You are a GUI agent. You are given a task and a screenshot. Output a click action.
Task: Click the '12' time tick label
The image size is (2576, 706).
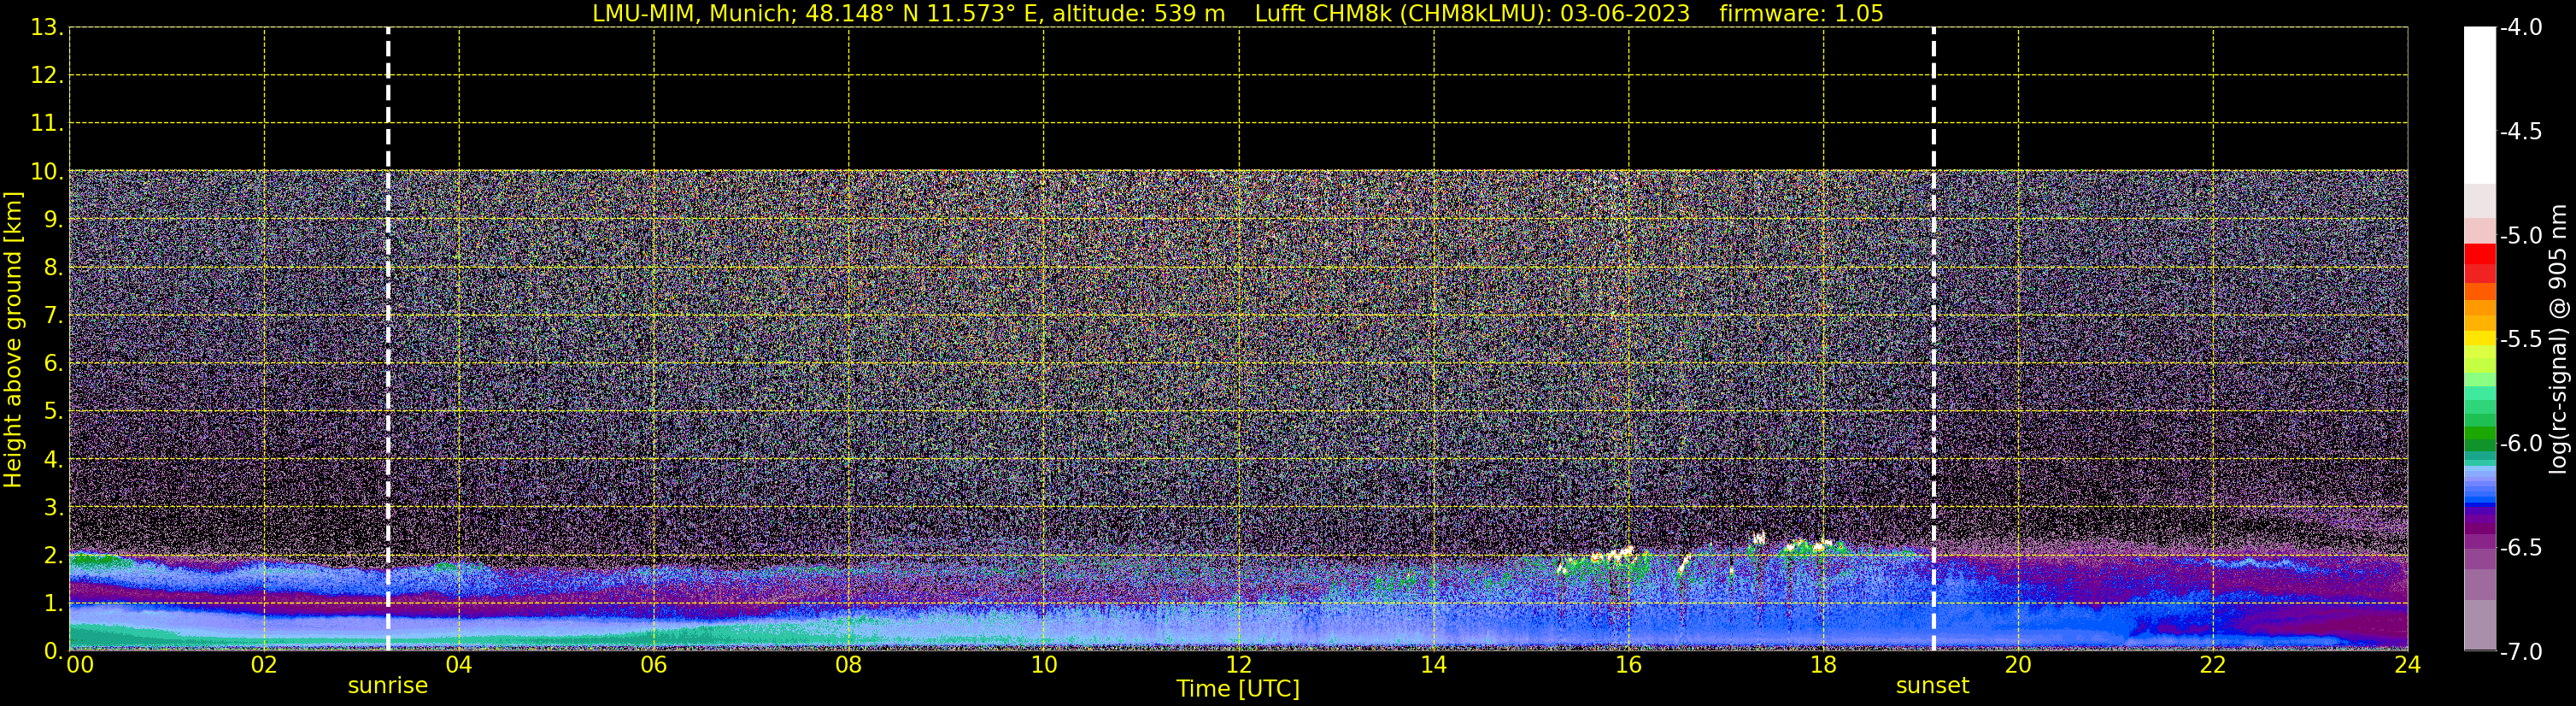point(1239,665)
